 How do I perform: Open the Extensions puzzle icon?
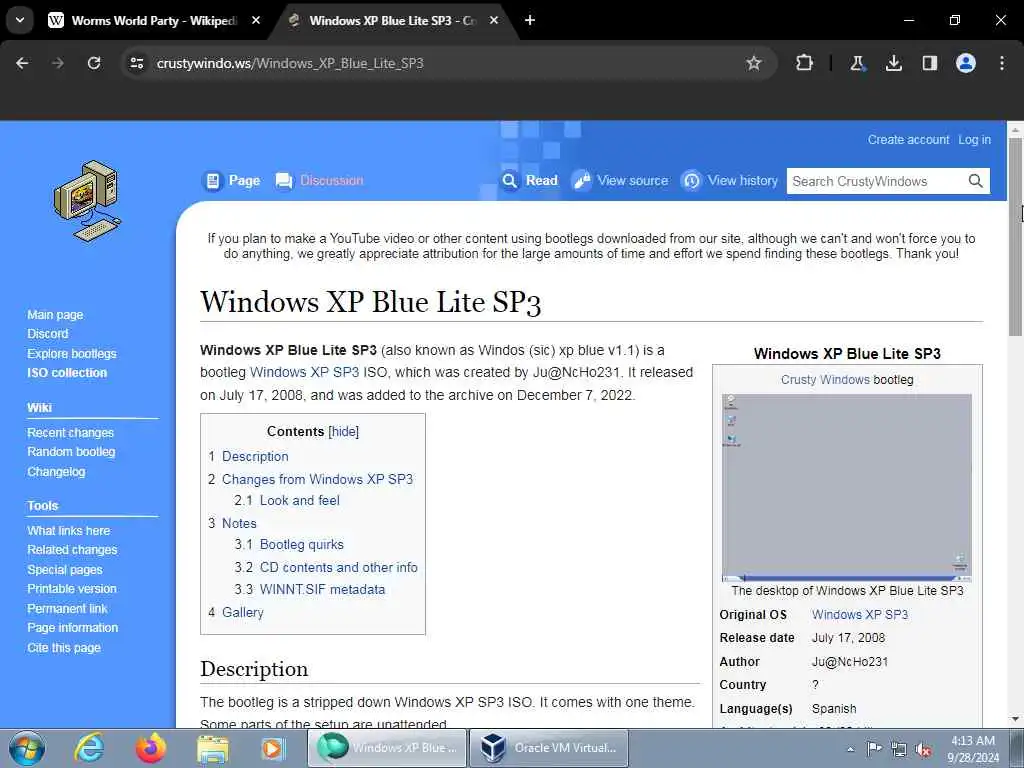point(805,63)
